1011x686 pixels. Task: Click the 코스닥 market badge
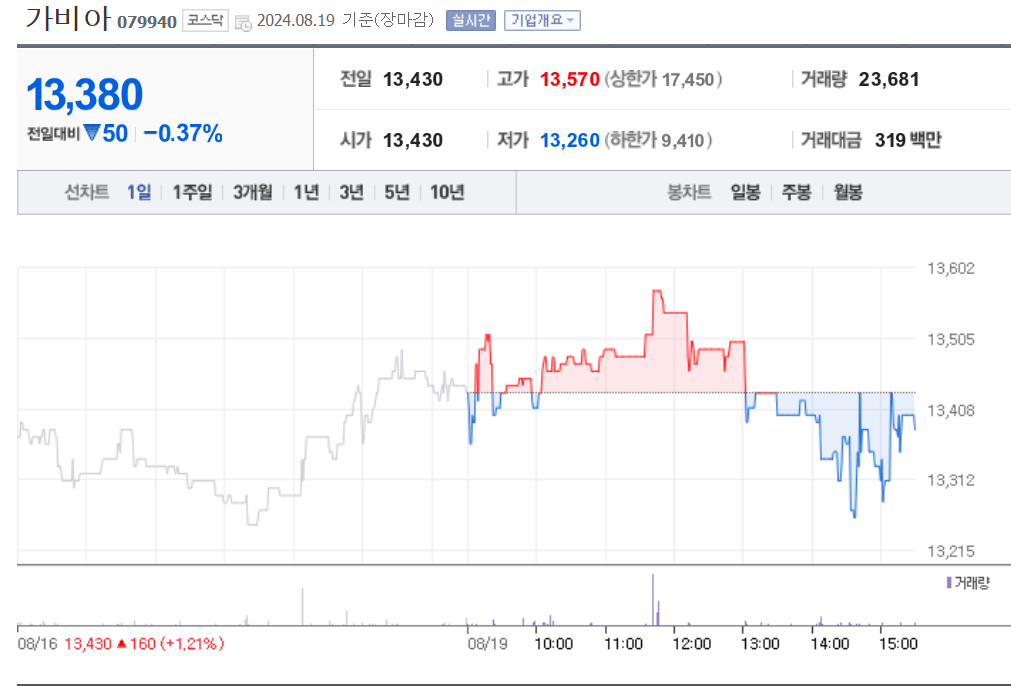[205, 21]
